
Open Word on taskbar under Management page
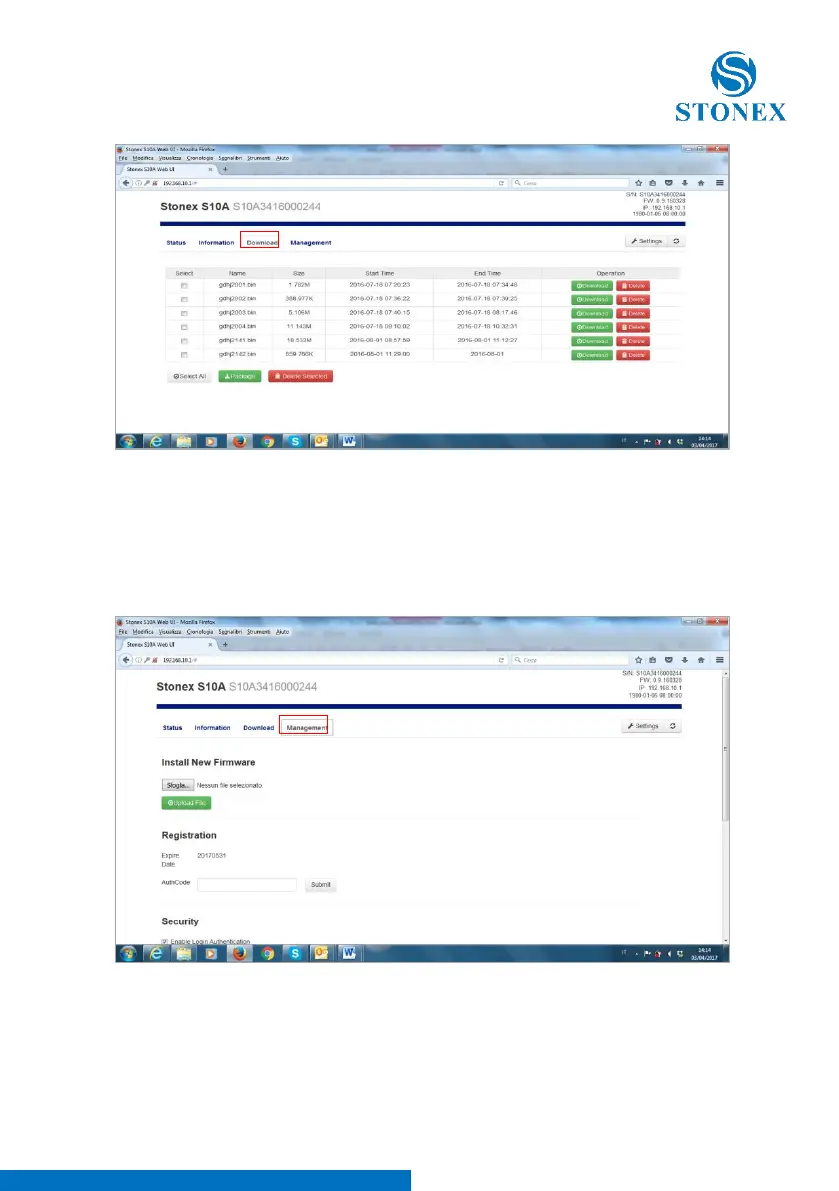point(349,953)
